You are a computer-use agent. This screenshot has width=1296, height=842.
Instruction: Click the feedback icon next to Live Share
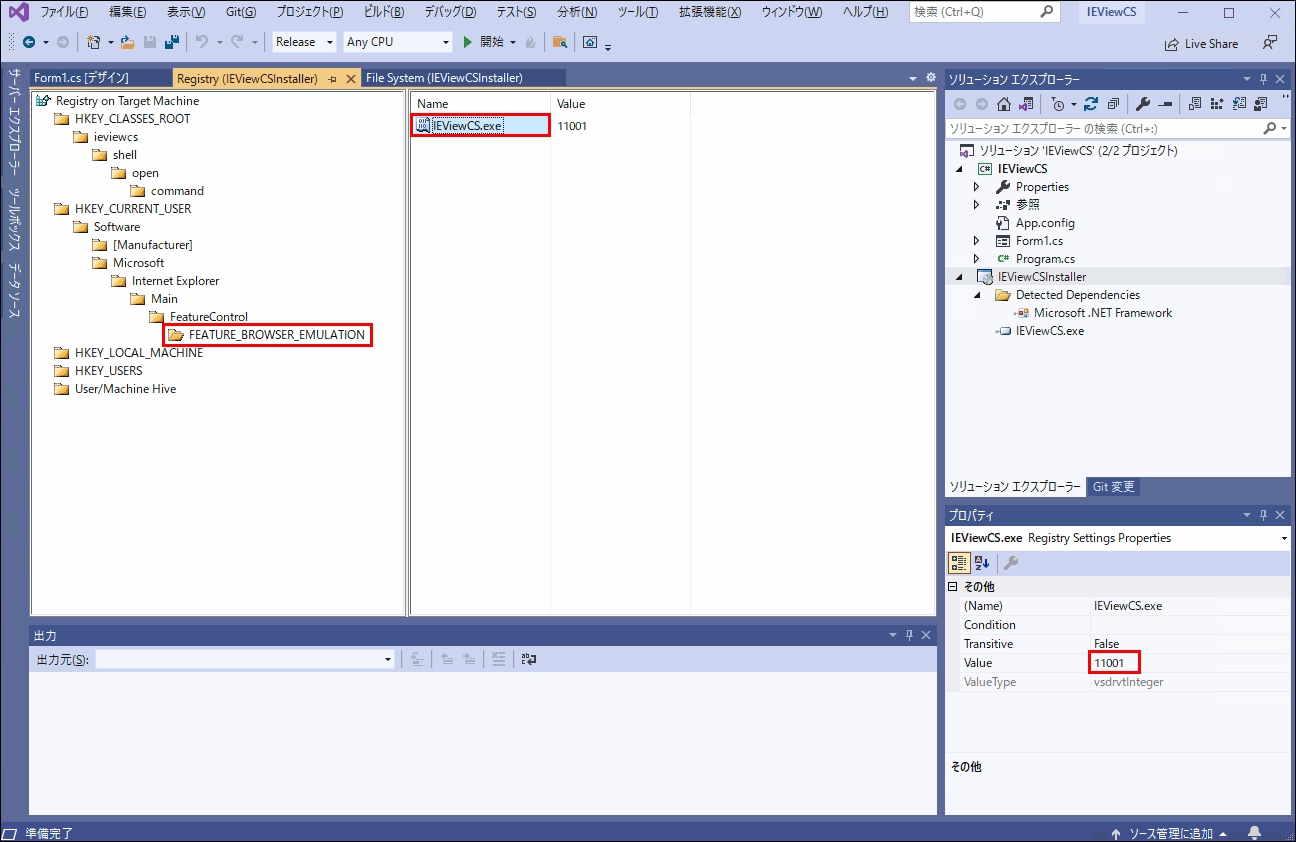(x=1270, y=43)
